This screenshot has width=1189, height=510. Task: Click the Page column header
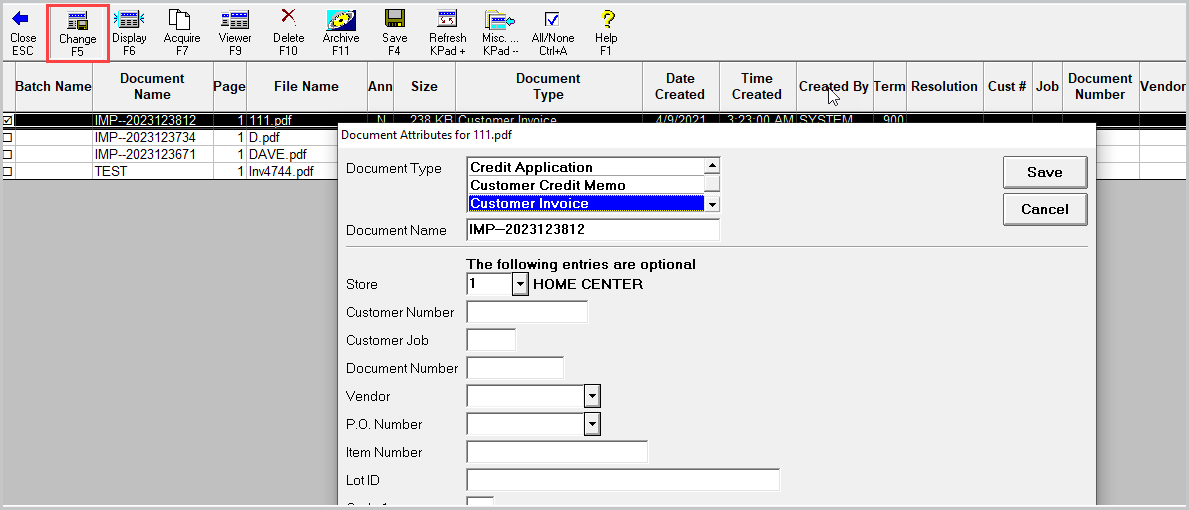[229, 86]
